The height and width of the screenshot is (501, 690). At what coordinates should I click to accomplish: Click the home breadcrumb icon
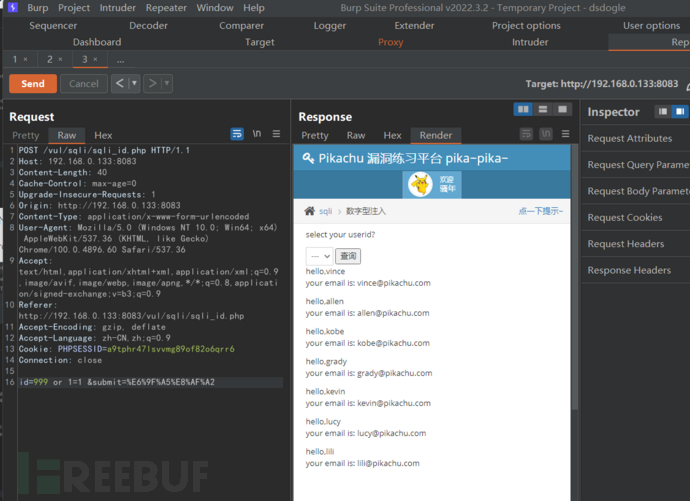point(309,211)
